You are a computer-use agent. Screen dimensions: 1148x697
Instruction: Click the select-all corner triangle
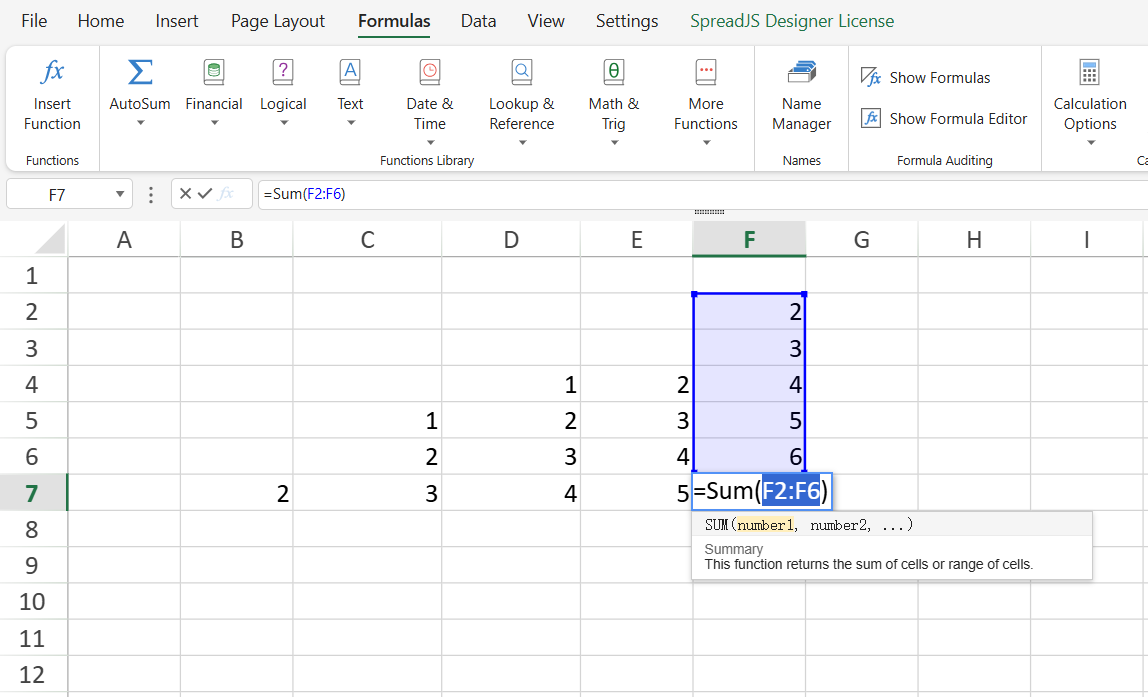pyautogui.click(x=50, y=239)
